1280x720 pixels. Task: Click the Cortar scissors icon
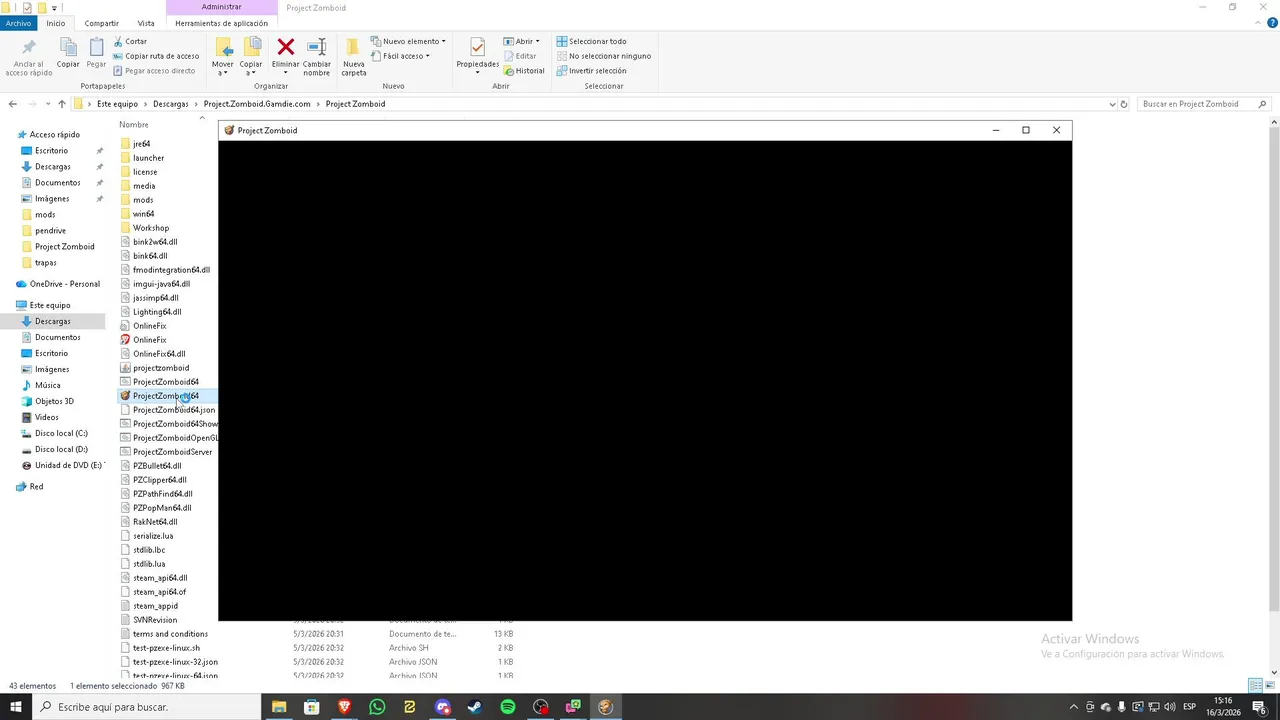point(118,41)
